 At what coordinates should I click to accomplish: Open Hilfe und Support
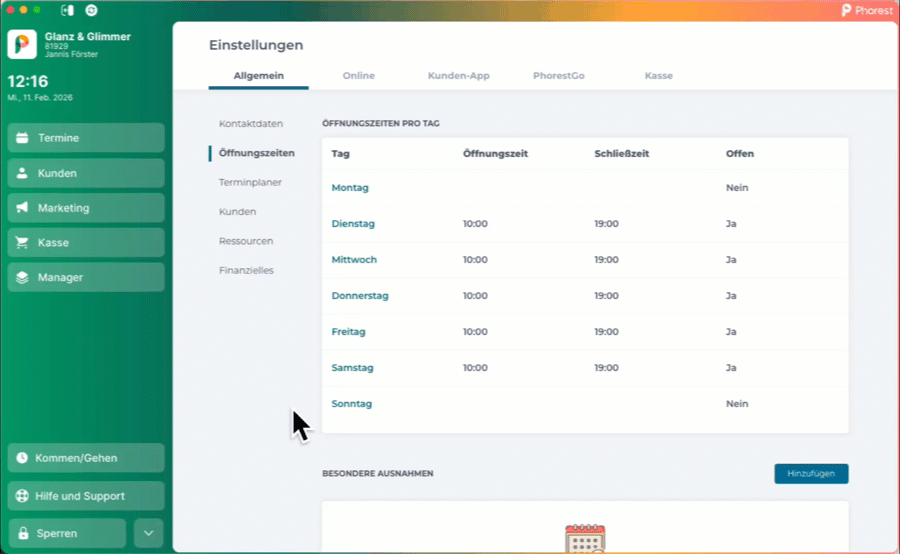86,496
